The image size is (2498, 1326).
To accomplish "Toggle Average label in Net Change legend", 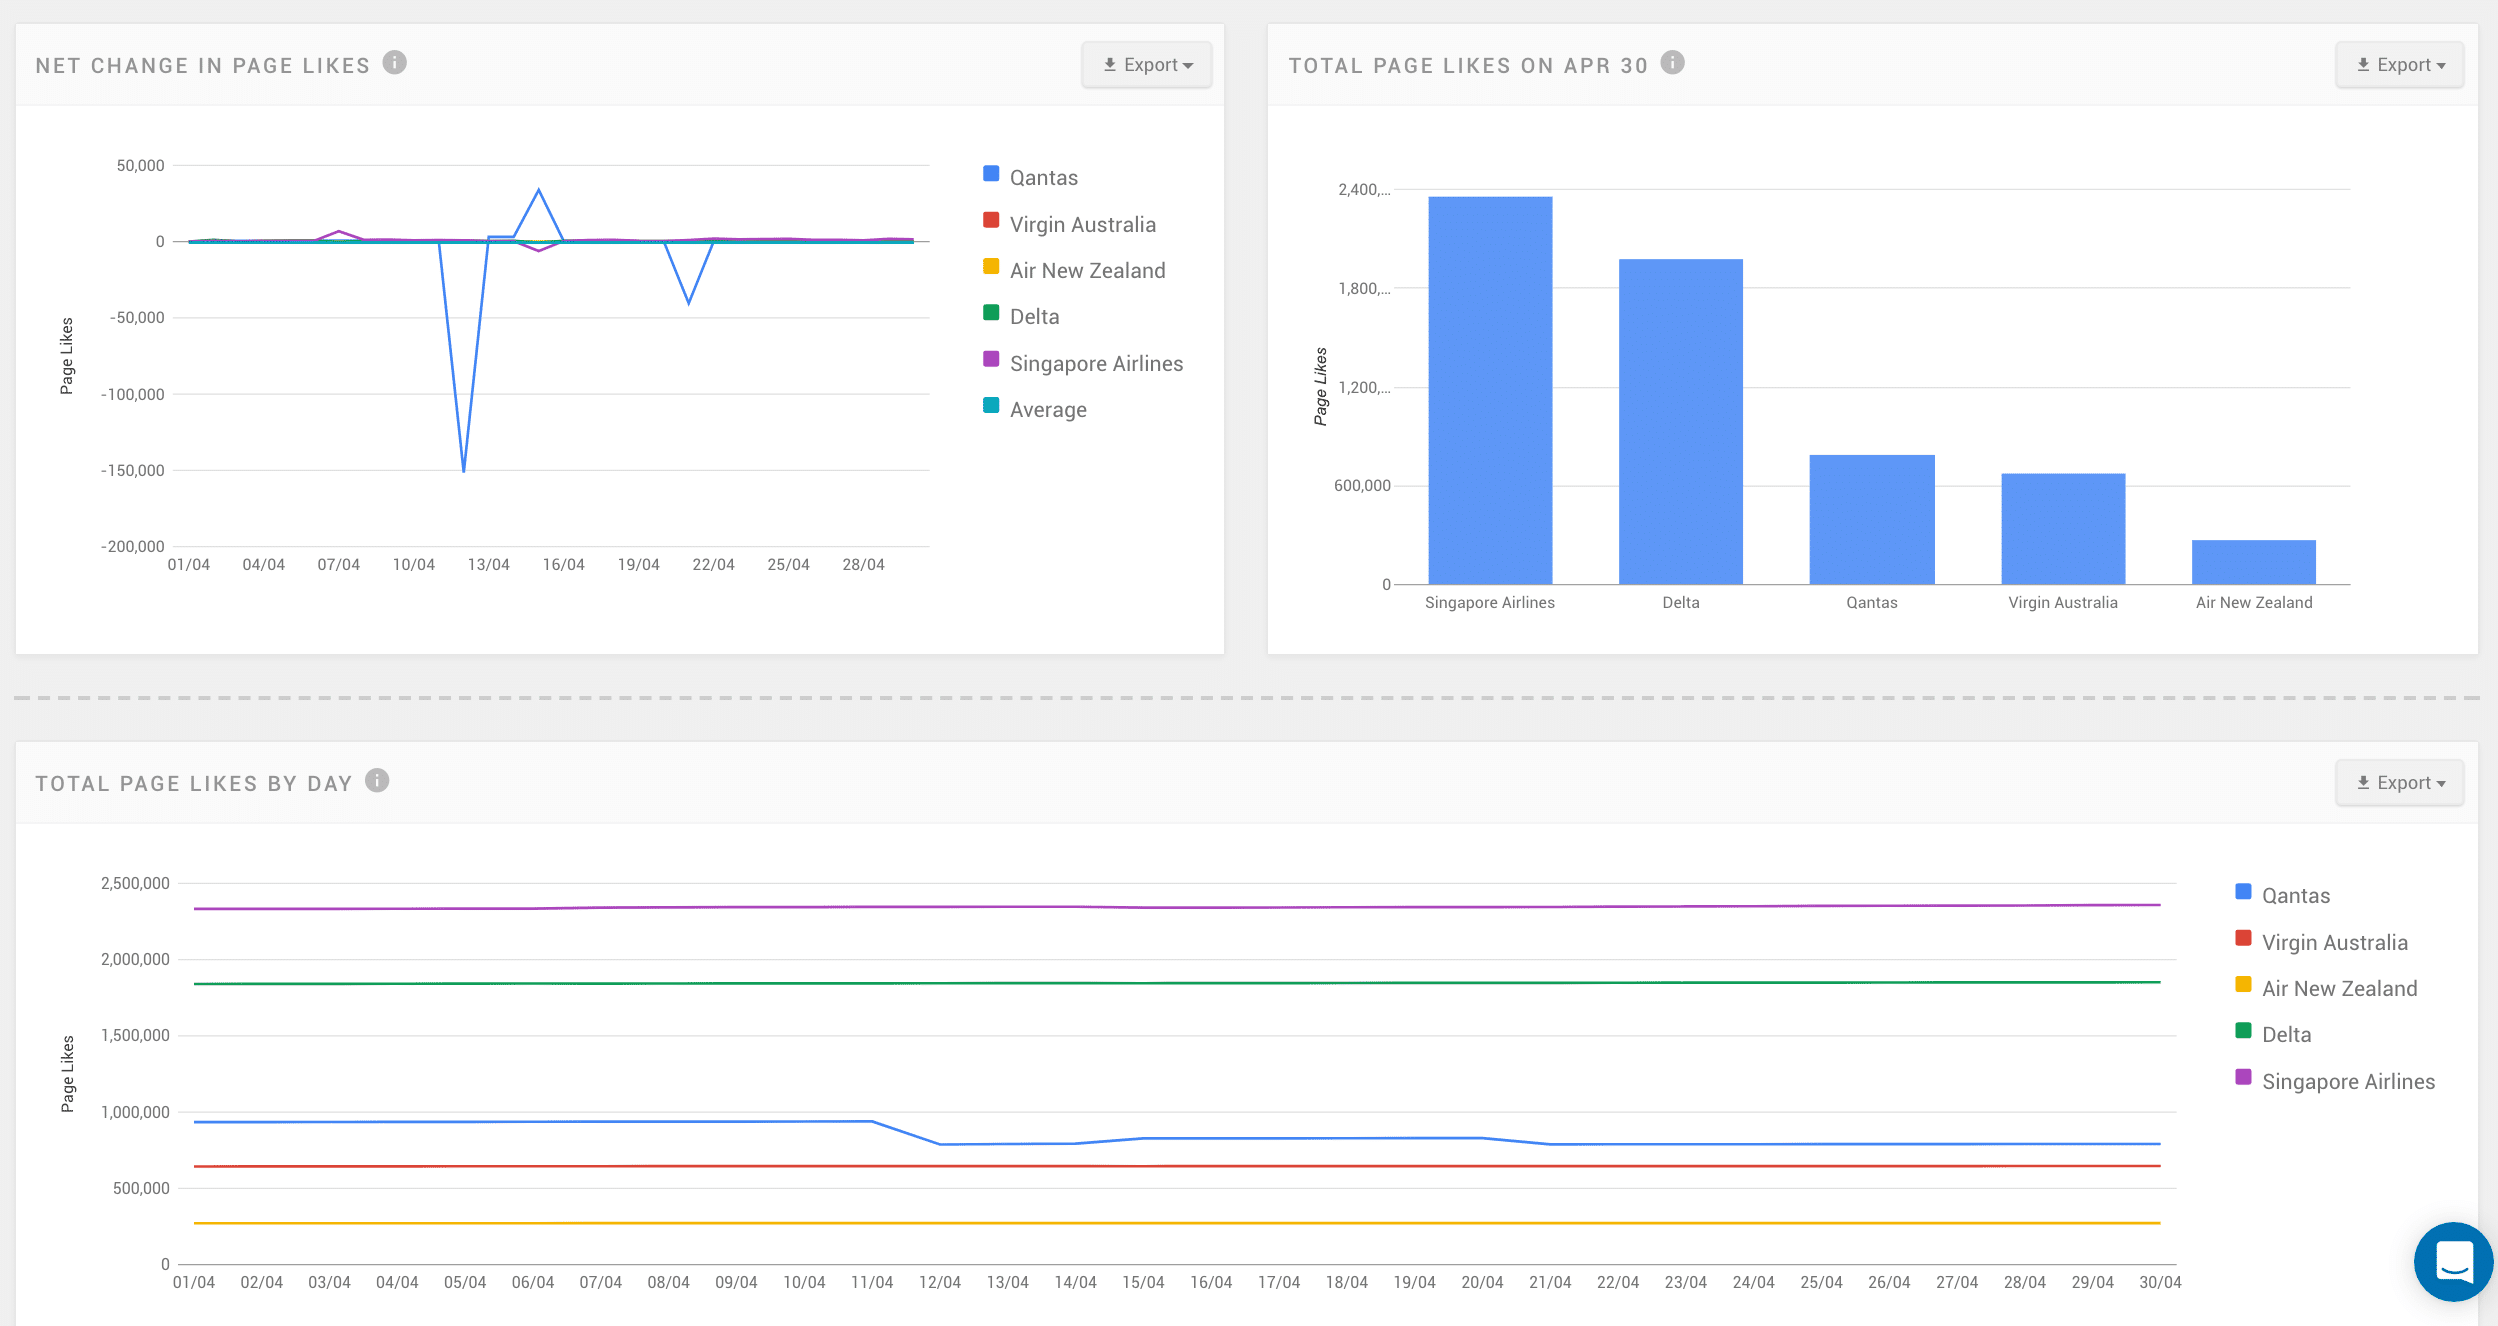I will pos(1048,410).
